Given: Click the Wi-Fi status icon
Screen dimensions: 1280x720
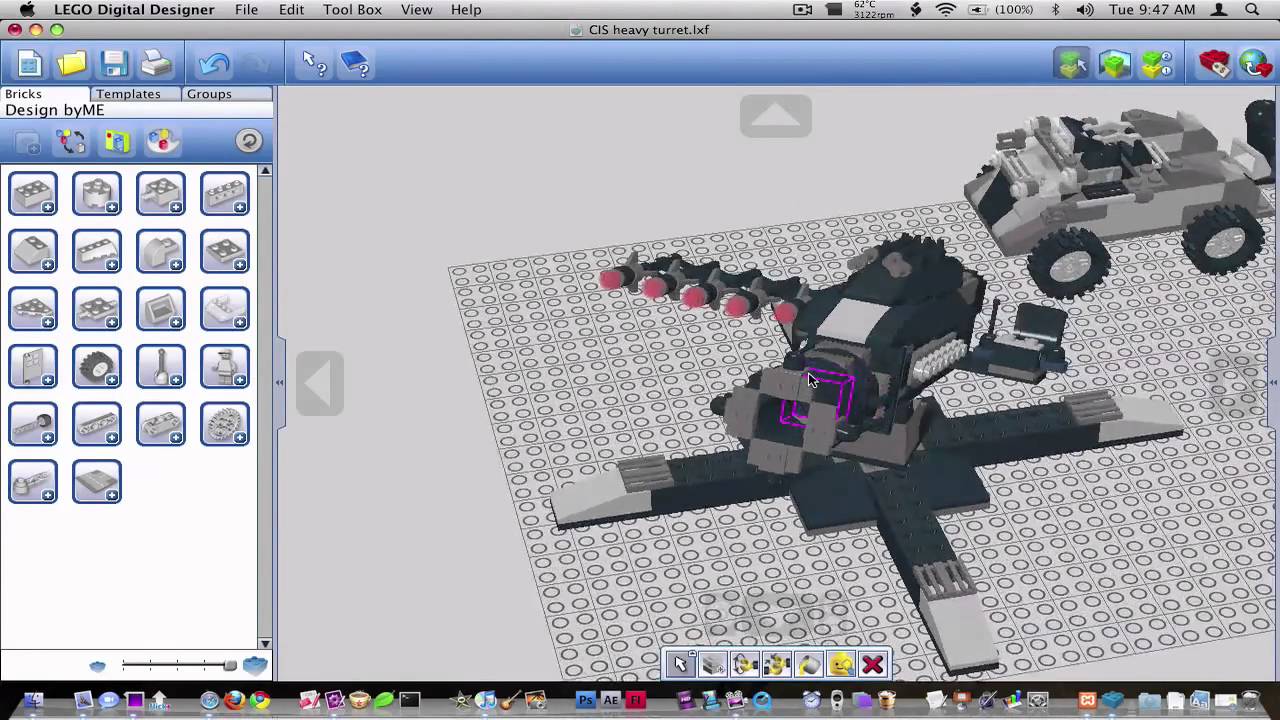Looking at the screenshot, I should pos(946,9).
